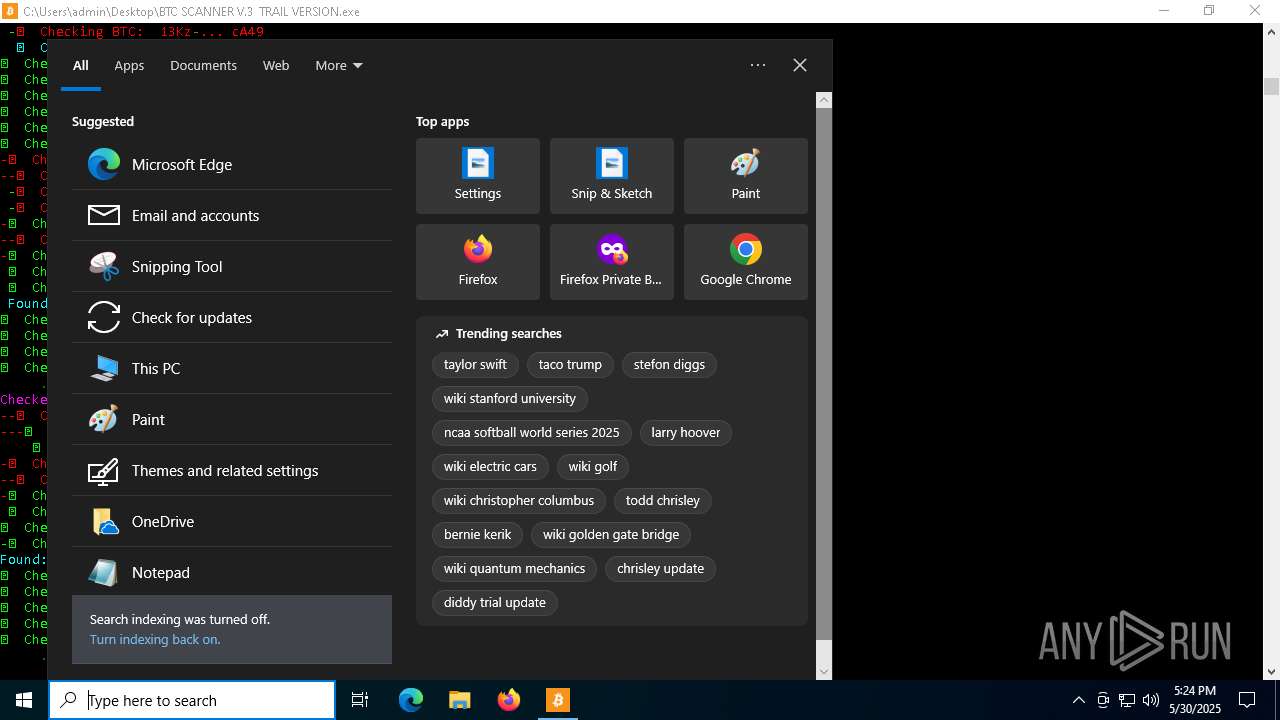The image size is (1280, 720).
Task: Select the All search tab
Action: click(x=81, y=66)
